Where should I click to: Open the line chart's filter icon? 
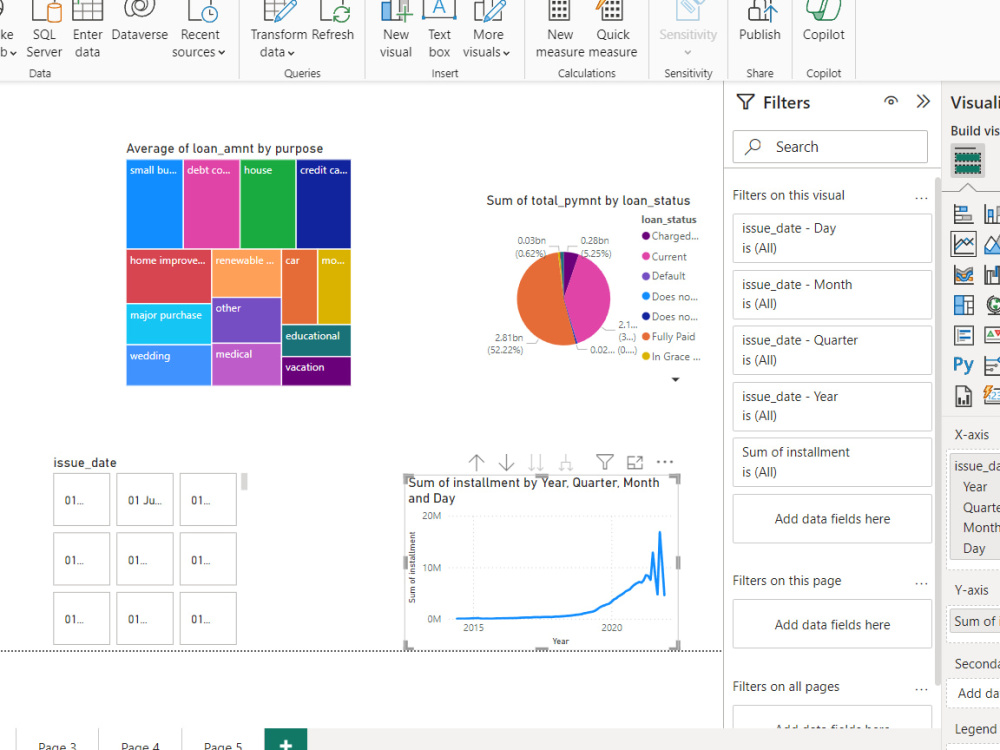pyautogui.click(x=605, y=462)
